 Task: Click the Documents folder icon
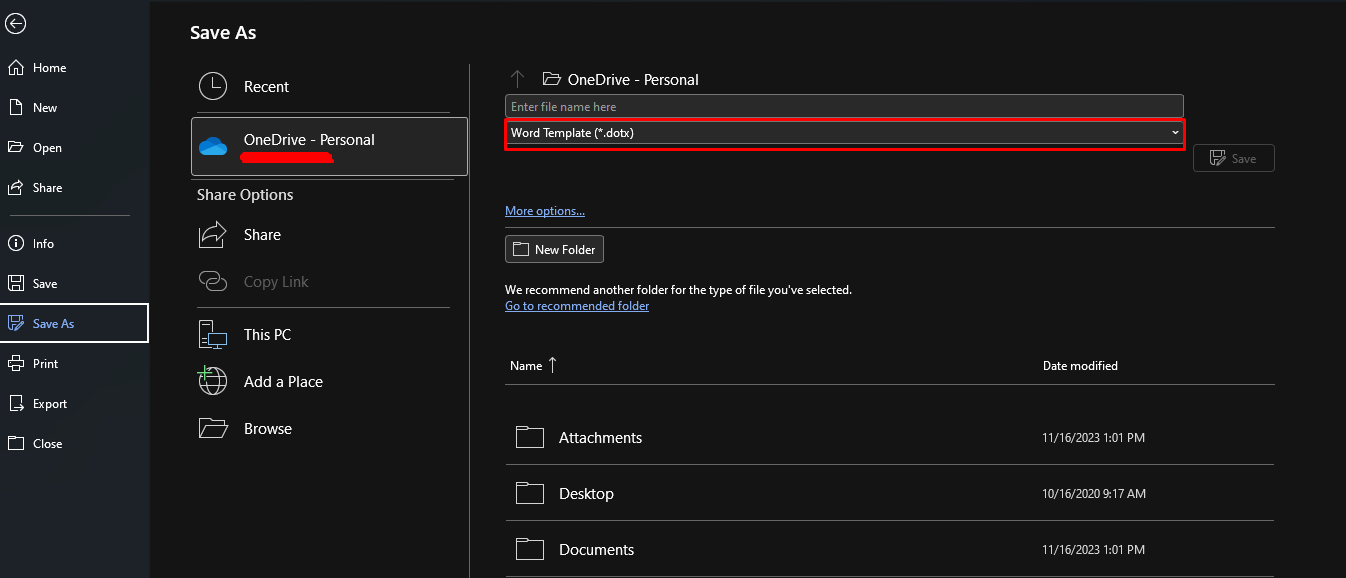pyautogui.click(x=530, y=549)
